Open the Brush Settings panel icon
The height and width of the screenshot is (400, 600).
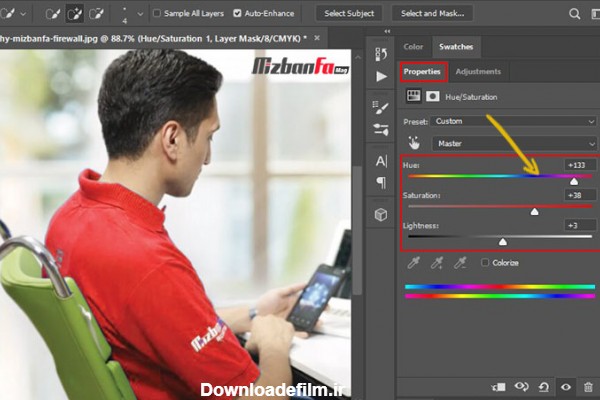click(381, 108)
